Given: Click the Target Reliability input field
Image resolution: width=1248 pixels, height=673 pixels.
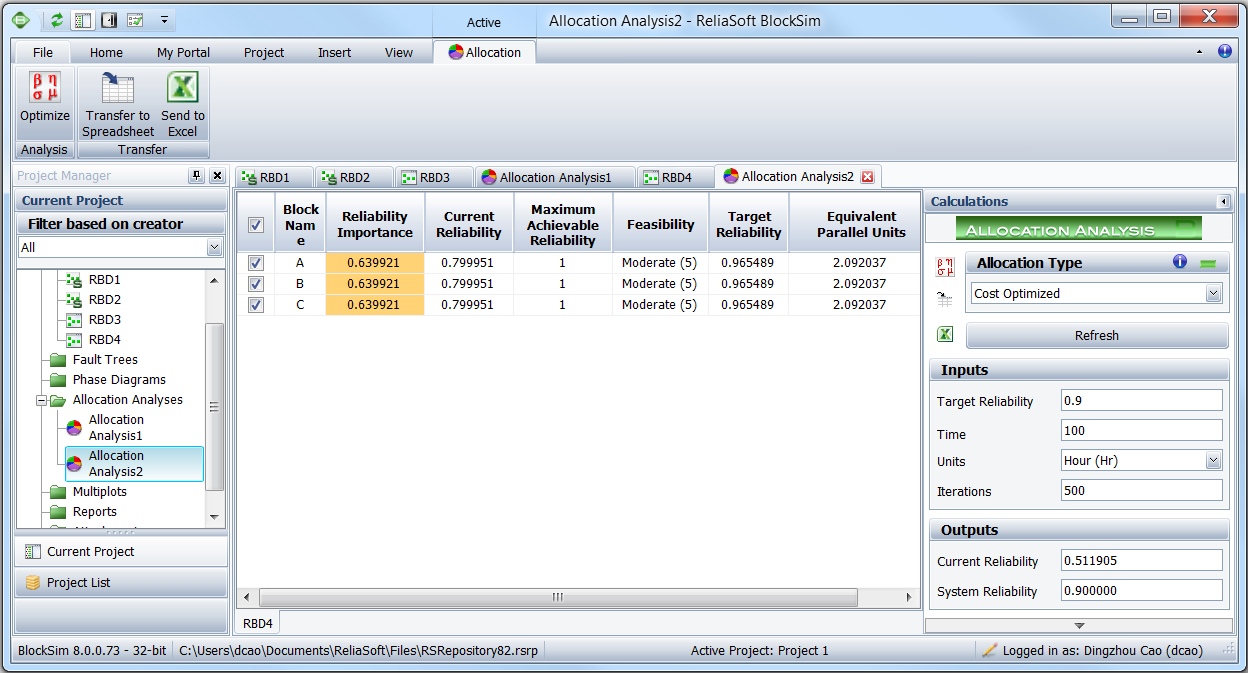Looking at the screenshot, I should pyautogui.click(x=1142, y=400).
